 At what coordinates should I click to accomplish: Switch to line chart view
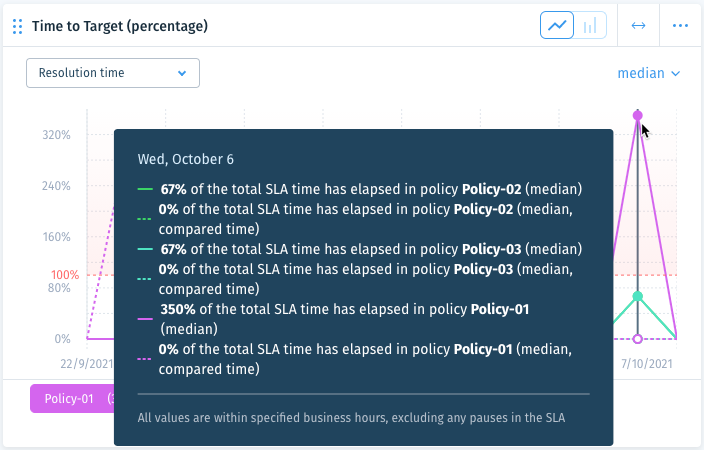click(x=557, y=25)
